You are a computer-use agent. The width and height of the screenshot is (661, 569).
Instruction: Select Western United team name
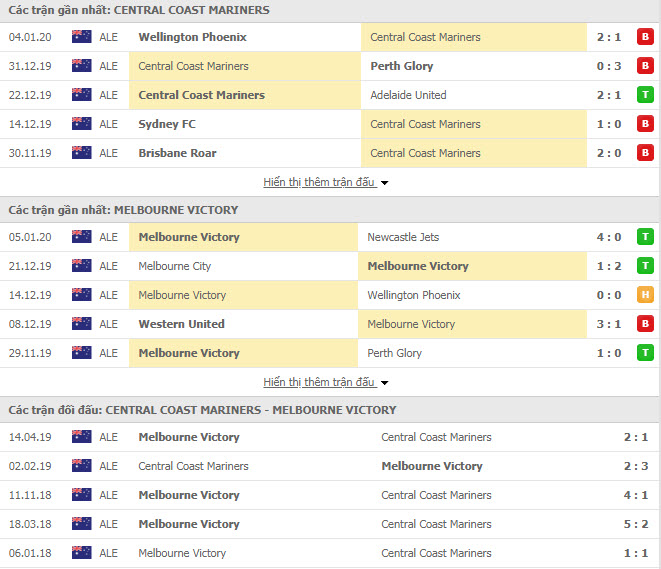click(x=181, y=324)
